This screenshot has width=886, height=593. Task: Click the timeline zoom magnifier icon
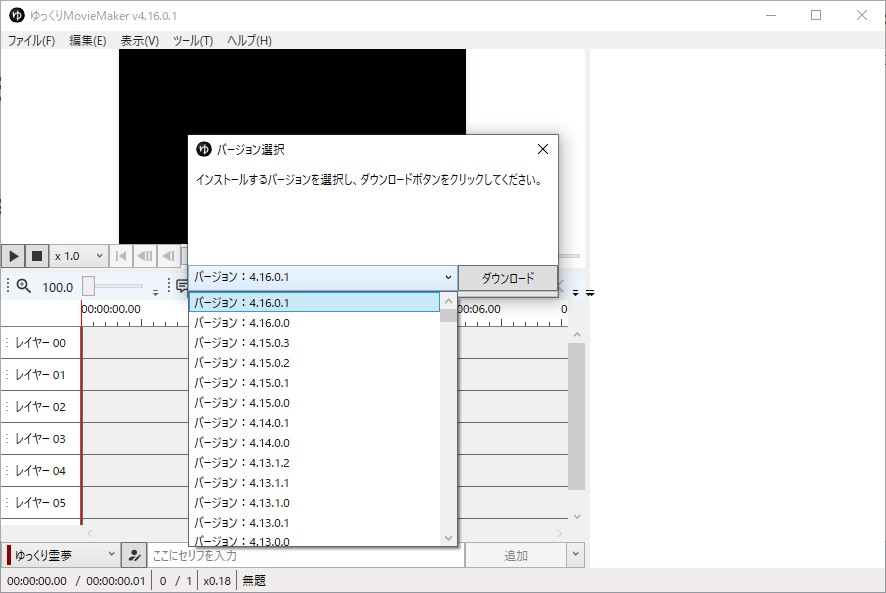tap(24, 286)
